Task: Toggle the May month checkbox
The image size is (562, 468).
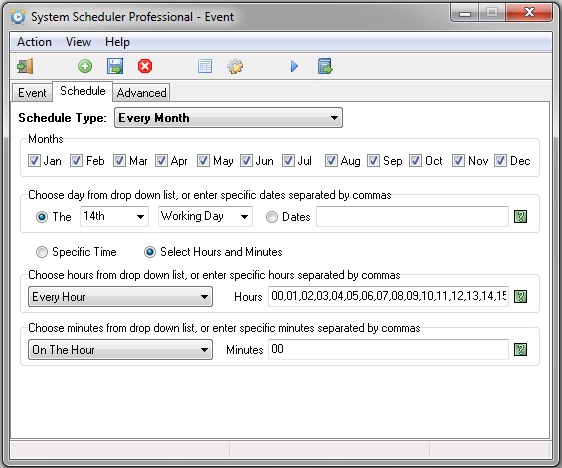Action: pos(204,161)
